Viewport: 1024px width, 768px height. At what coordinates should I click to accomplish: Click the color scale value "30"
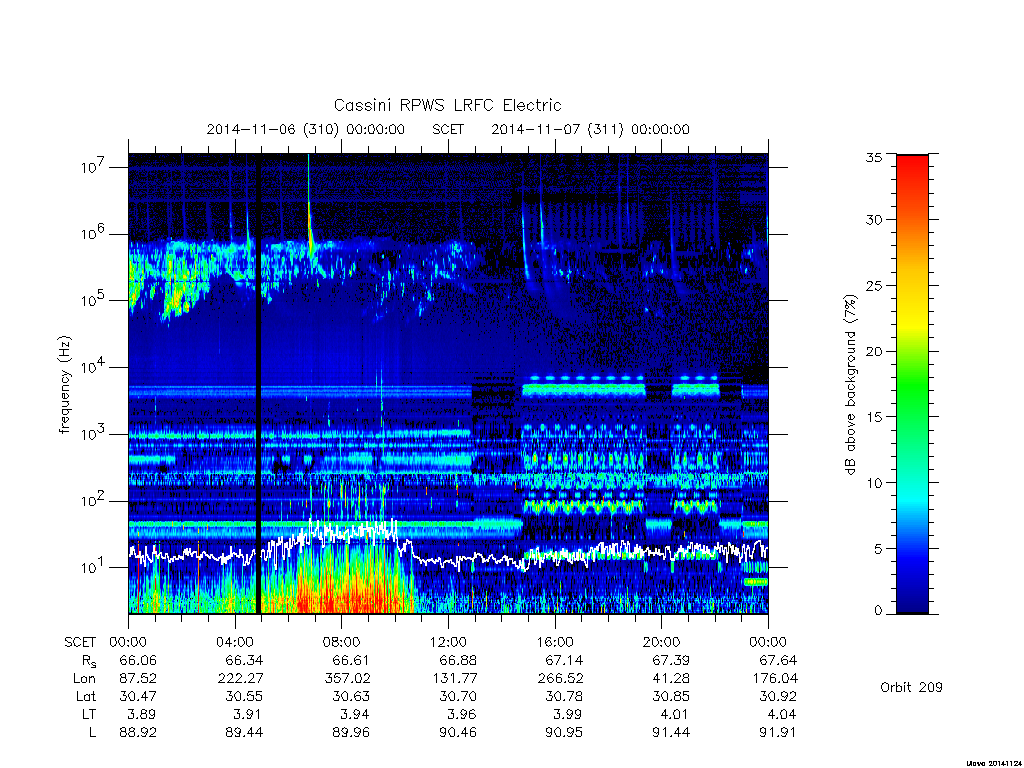(x=873, y=220)
